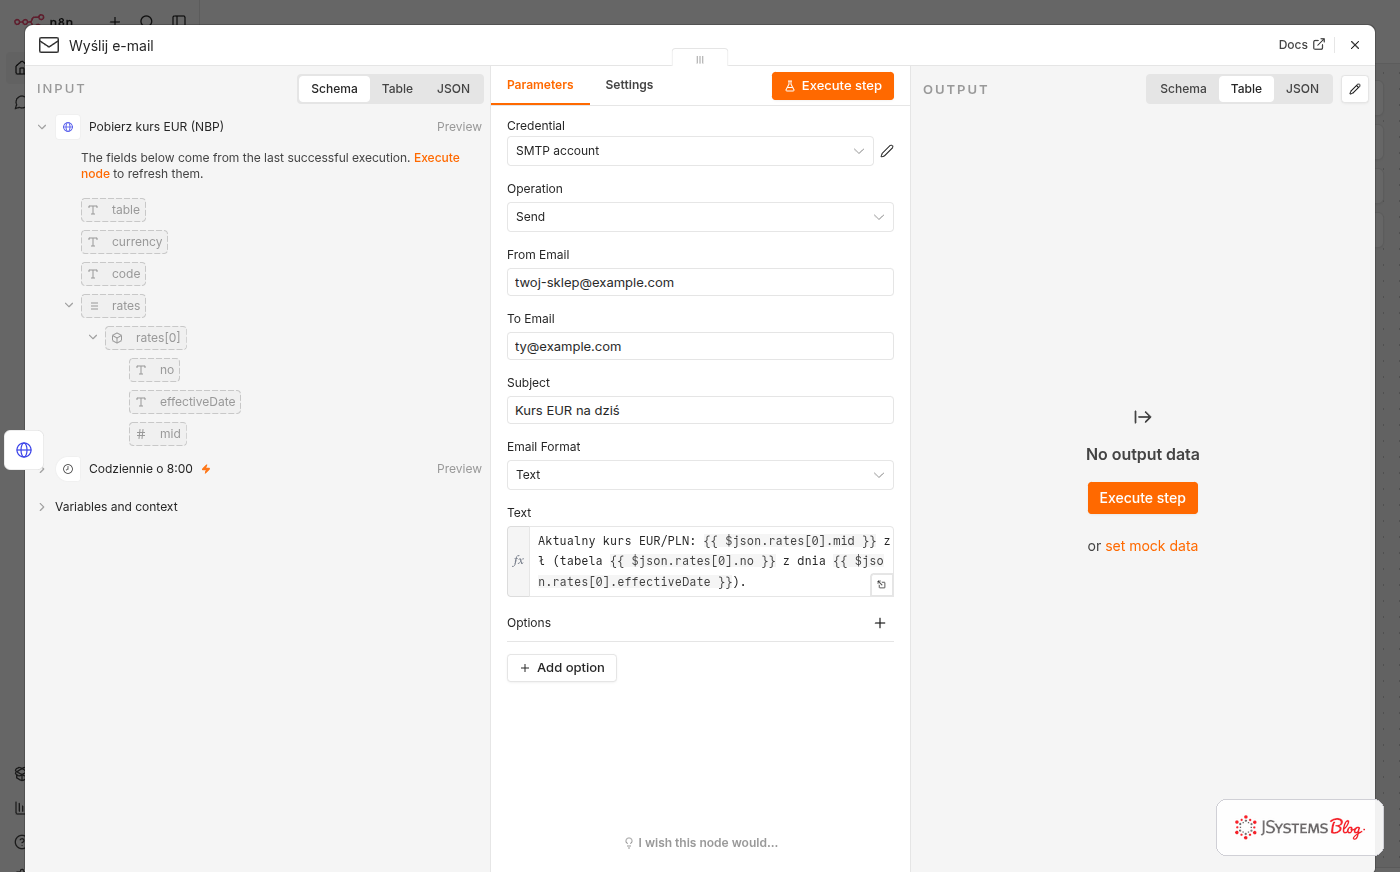Select the Parameters tab
Image resolution: width=1400 pixels, height=872 pixels.
click(x=540, y=85)
